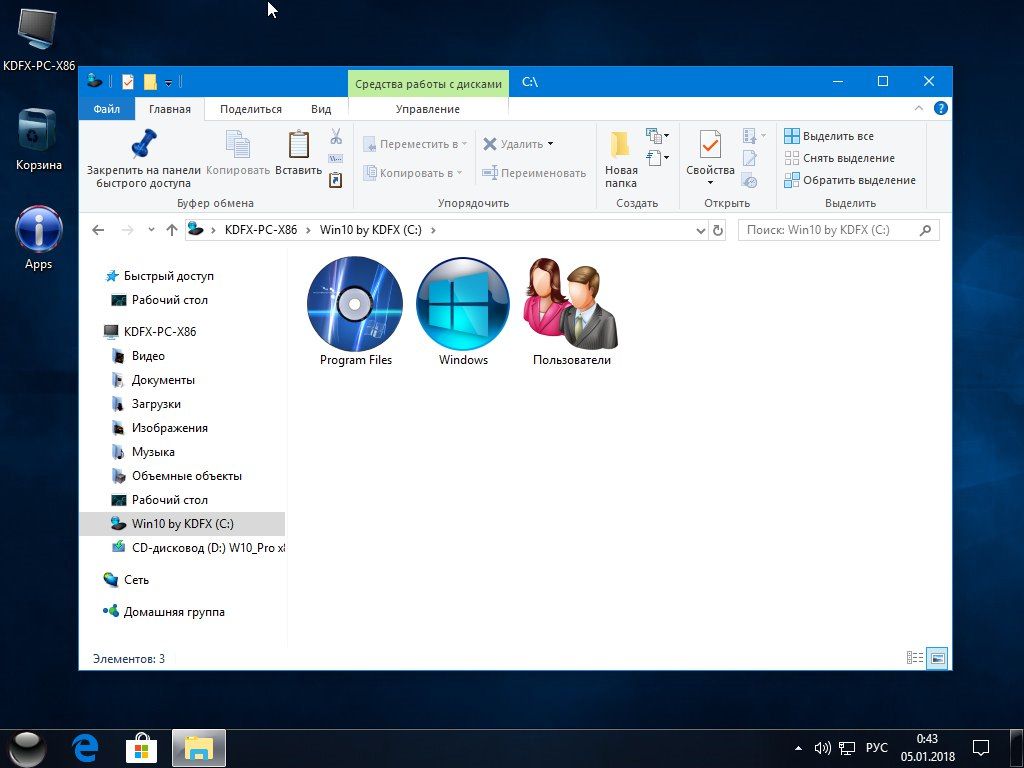Switch to large icons view in status bar
The height and width of the screenshot is (768, 1024).
pos(937,658)
